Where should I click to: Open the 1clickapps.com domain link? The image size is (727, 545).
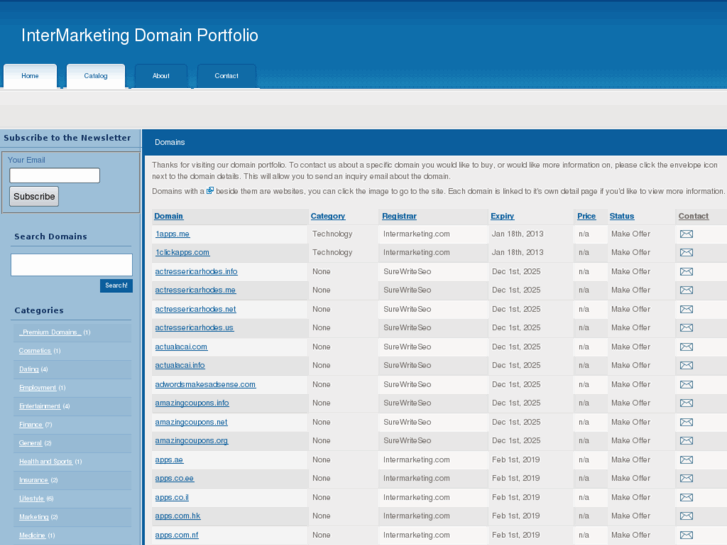point(182,252)
